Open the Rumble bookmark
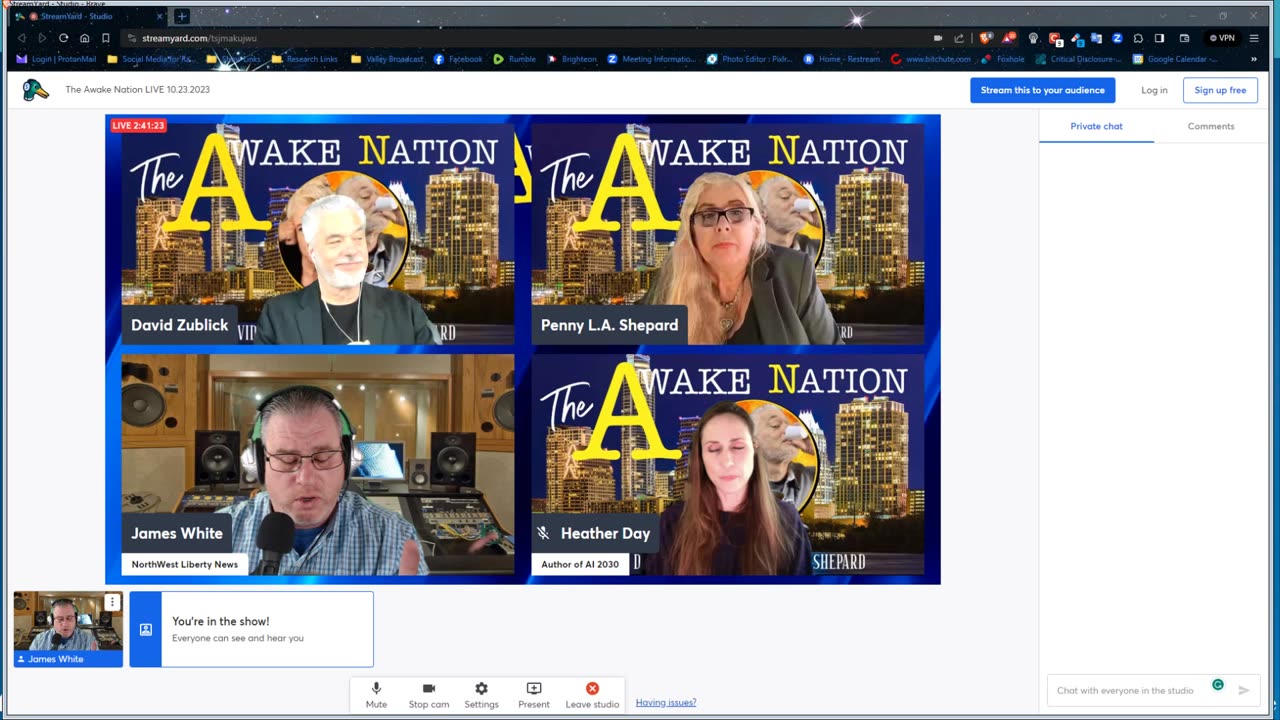The image size is (1280, 720). coord(515,59)
